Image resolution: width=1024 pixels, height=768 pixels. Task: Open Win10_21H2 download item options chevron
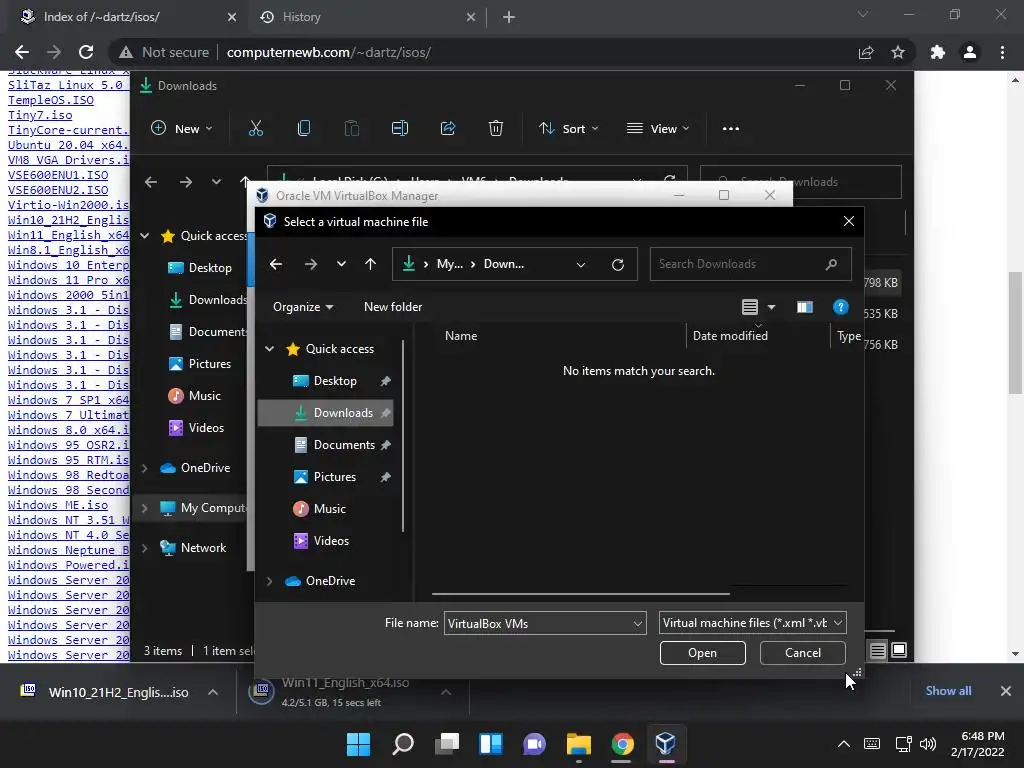coord(213,692)
